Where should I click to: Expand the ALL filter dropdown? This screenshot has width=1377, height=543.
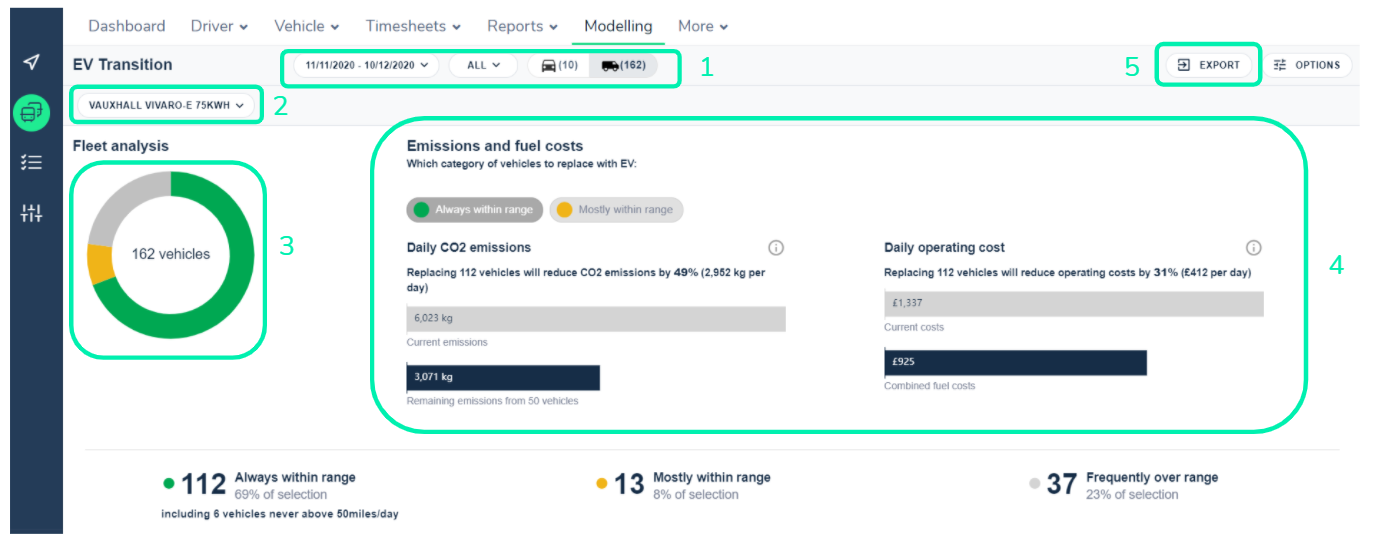pyautogui.click(x=483, y=65)
